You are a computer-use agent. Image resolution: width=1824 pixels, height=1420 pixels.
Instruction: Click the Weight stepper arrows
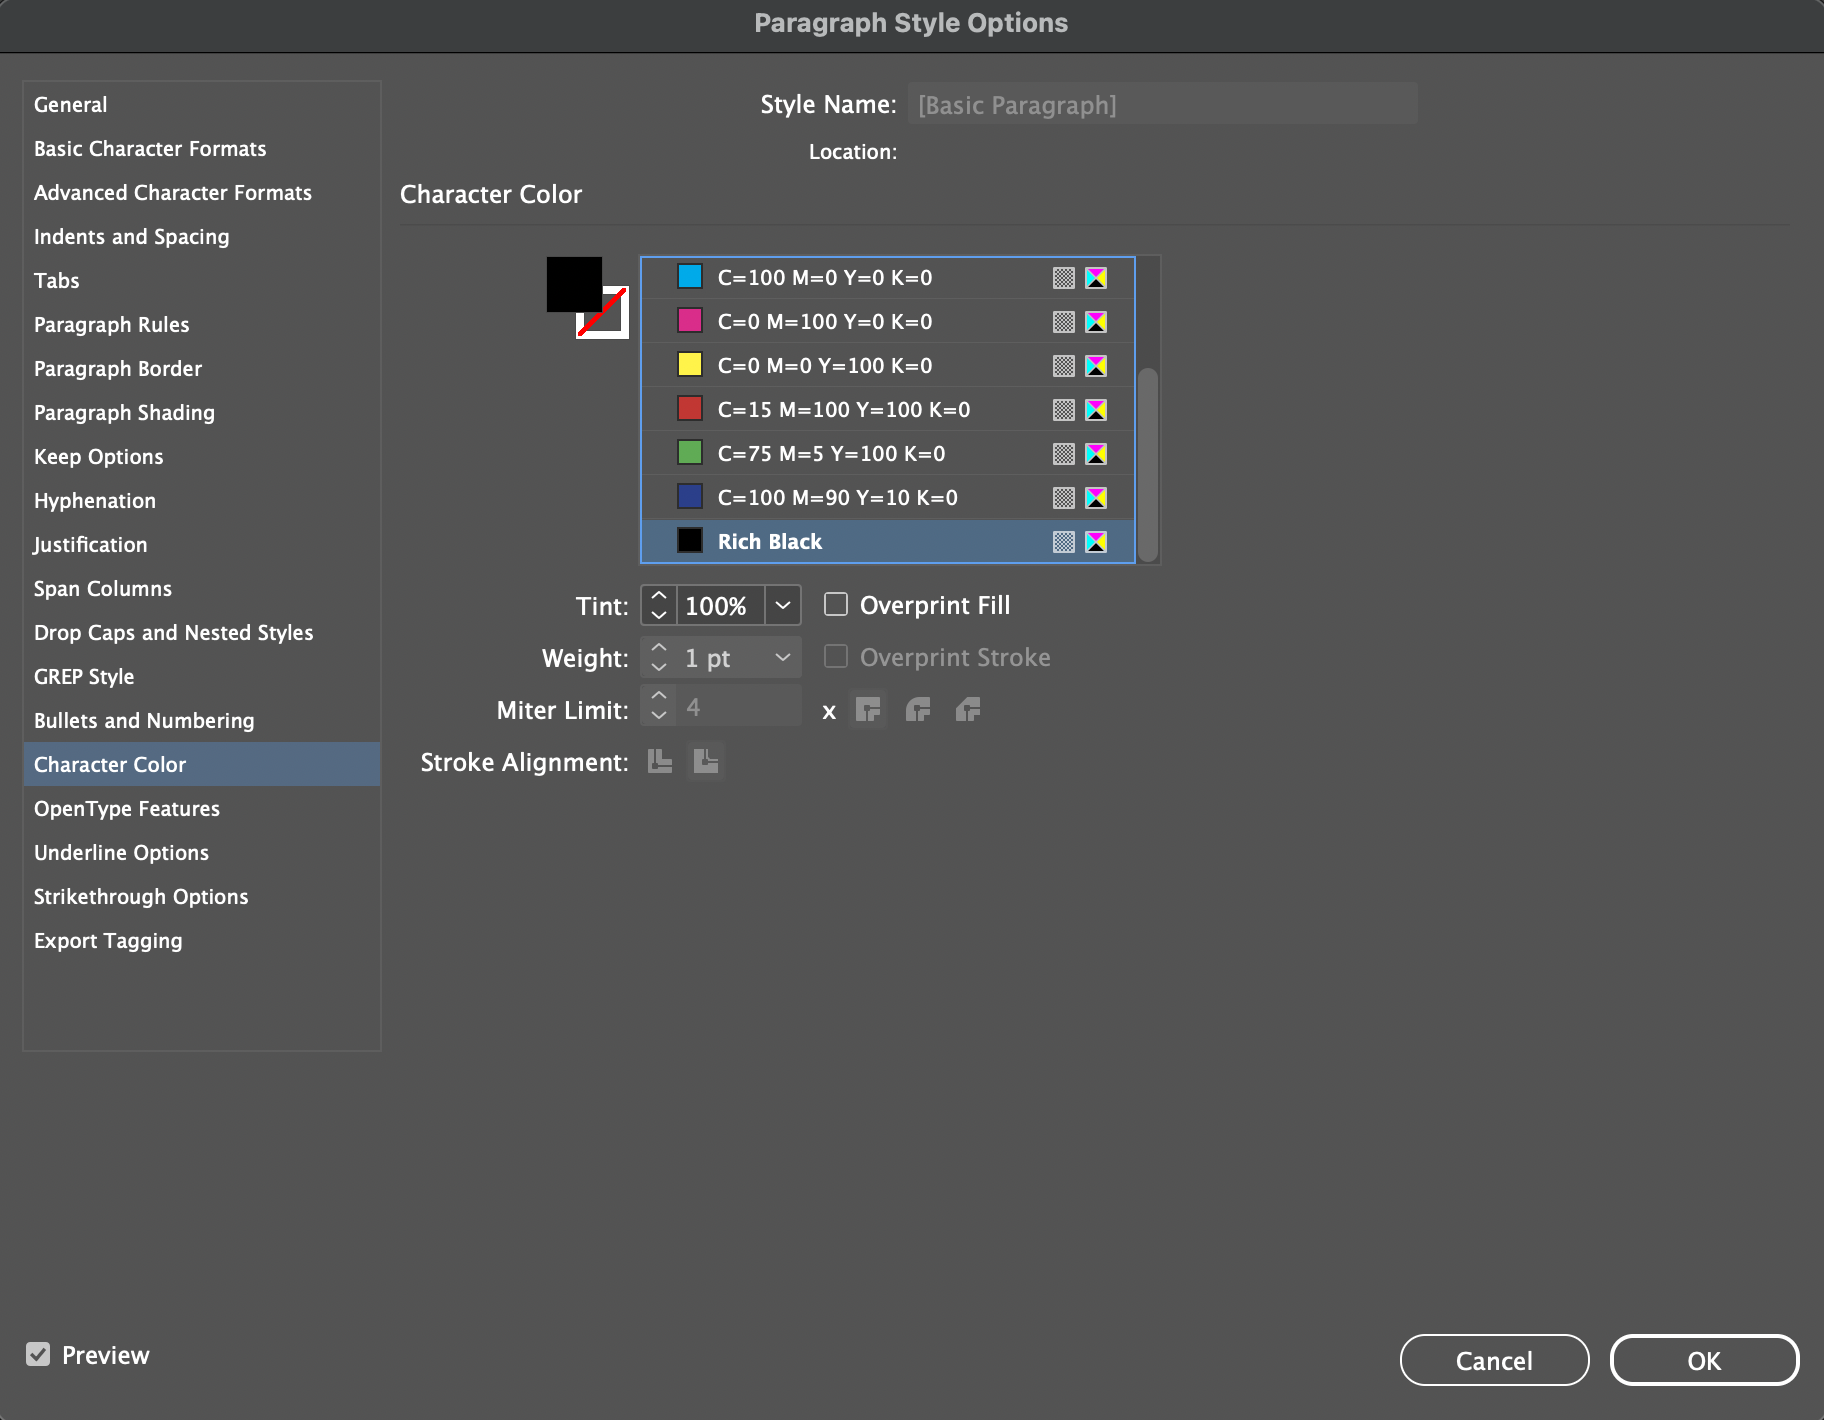(x=658, y=657)
